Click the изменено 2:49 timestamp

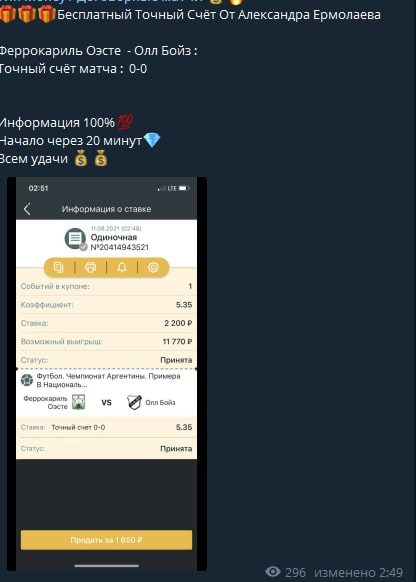pos(358,572)
